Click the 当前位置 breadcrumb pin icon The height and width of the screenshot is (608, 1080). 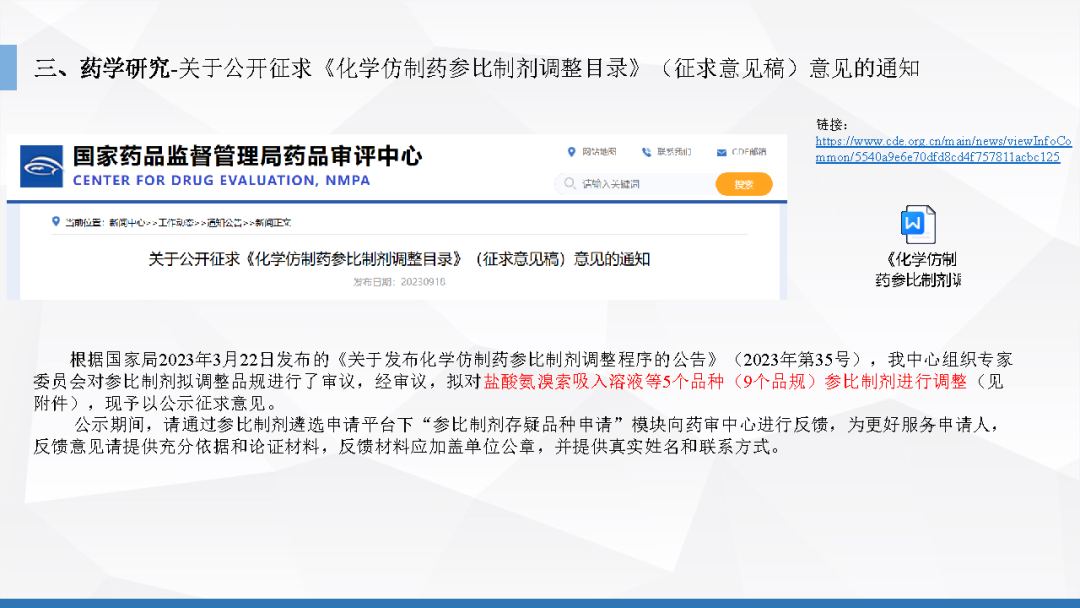click(x=56, y=222)
